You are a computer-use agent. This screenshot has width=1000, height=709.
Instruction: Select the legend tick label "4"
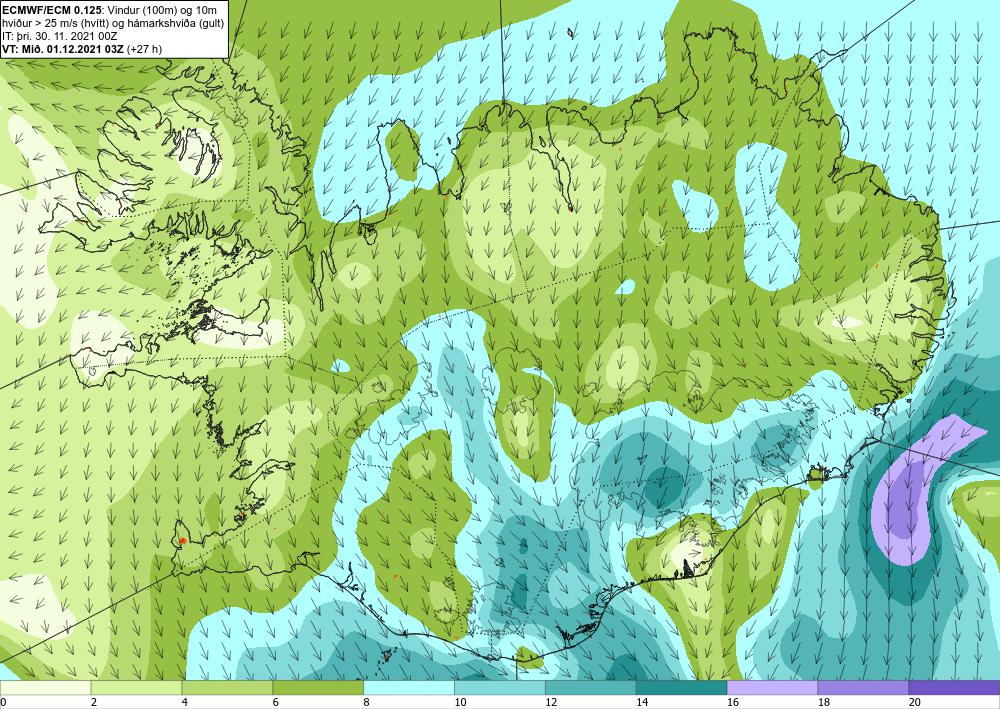[x=185, y=702]
